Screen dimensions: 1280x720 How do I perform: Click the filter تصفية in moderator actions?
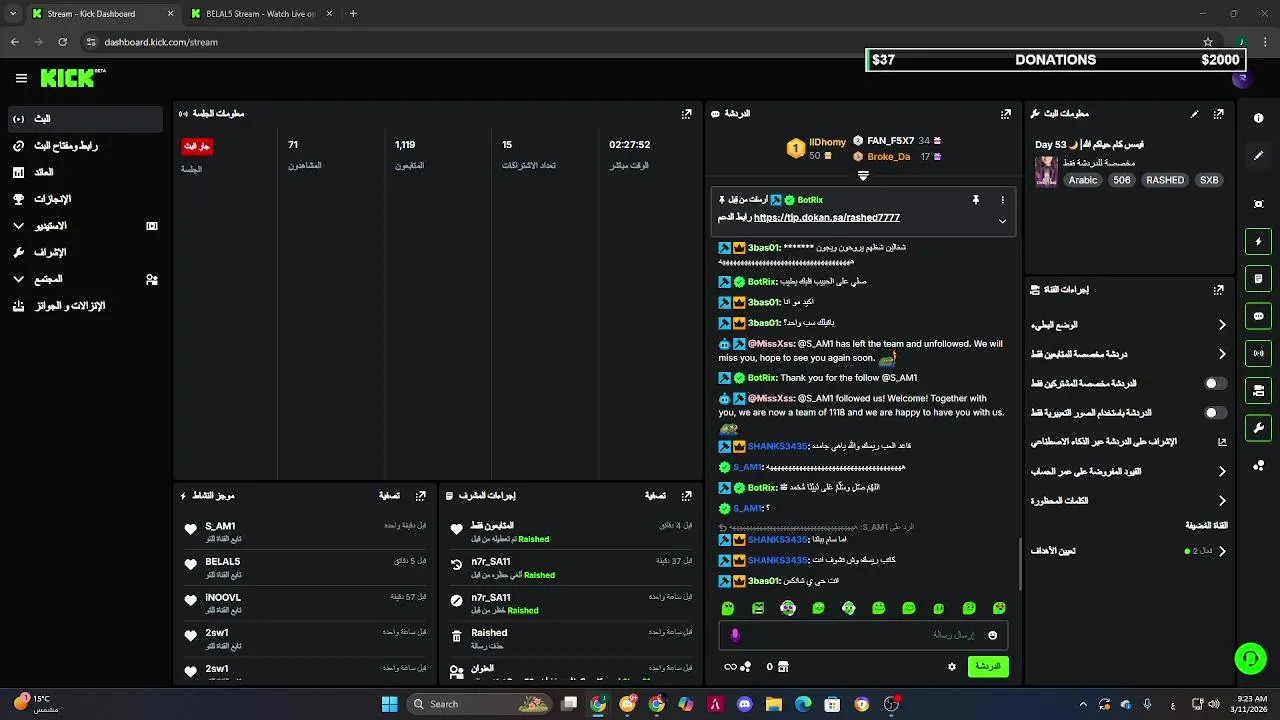655,496
